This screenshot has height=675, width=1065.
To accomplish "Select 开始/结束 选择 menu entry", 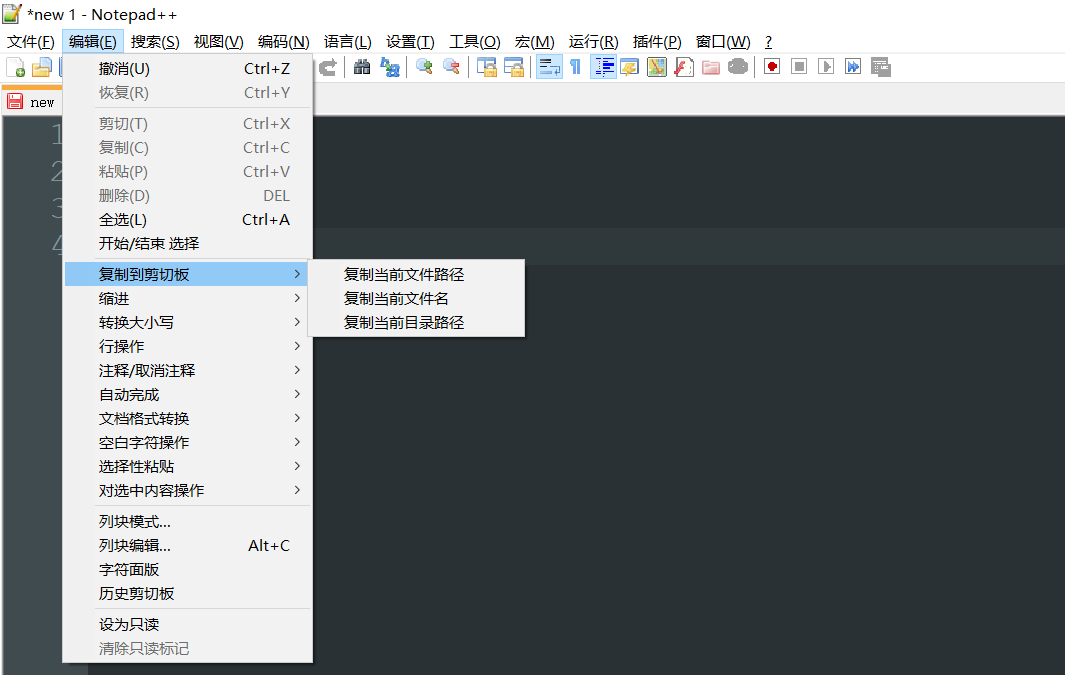I will (x=187, y=243).
